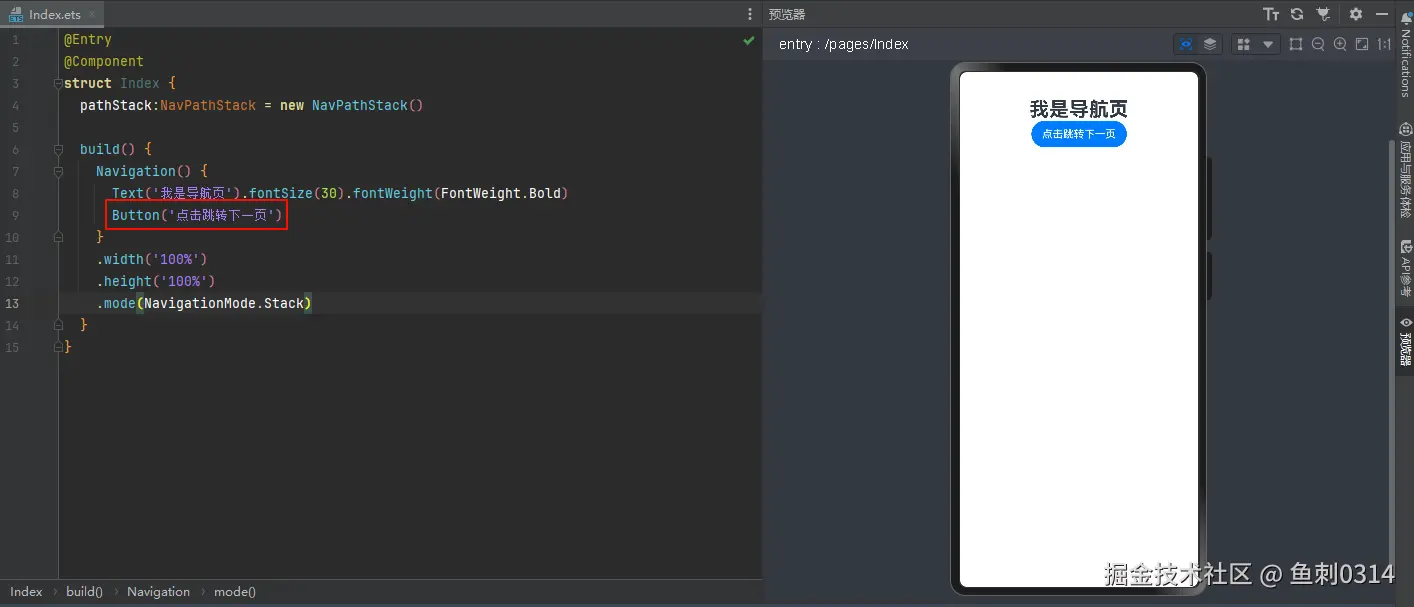Click the 预览器 panel title

coord(787,14)
